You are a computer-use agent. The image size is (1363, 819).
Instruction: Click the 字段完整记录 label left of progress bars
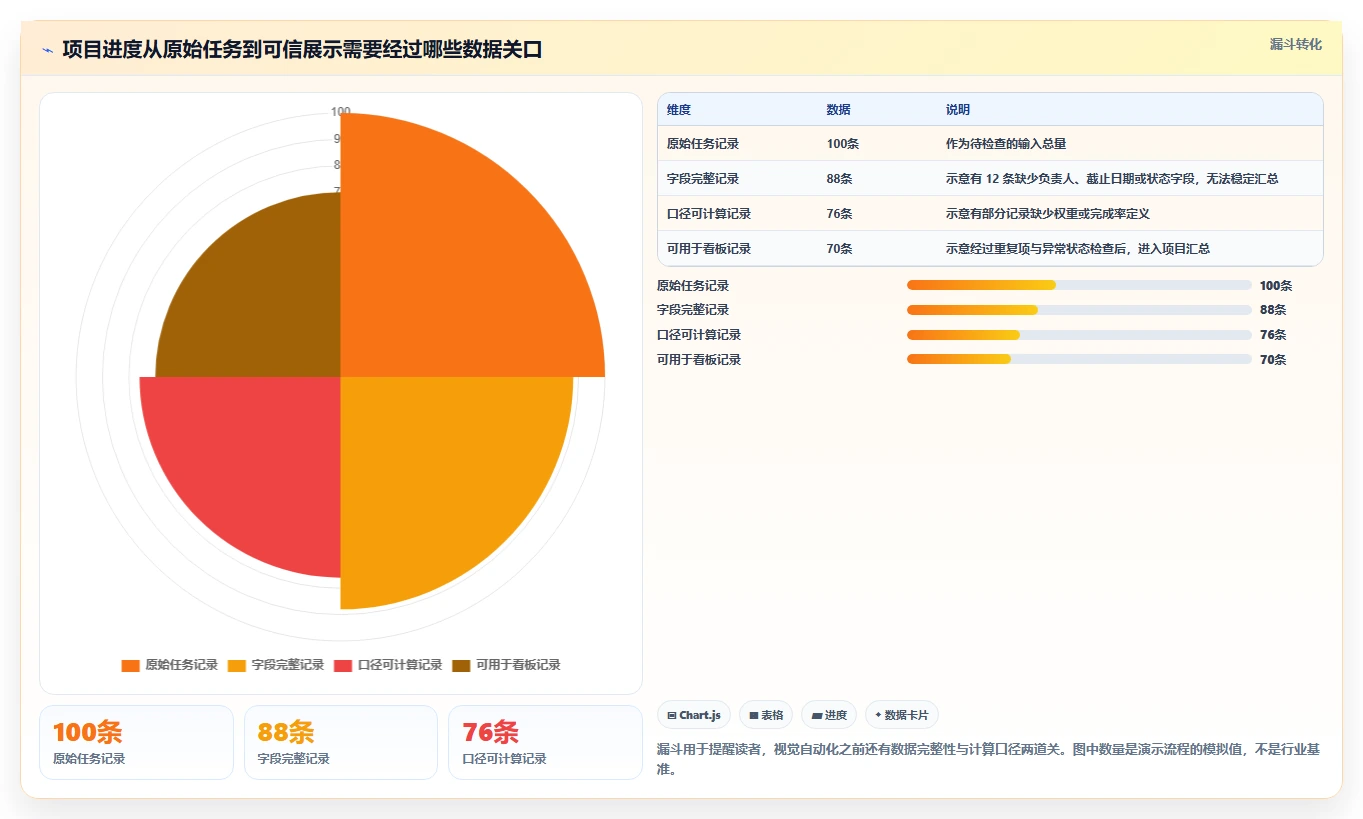693,310
